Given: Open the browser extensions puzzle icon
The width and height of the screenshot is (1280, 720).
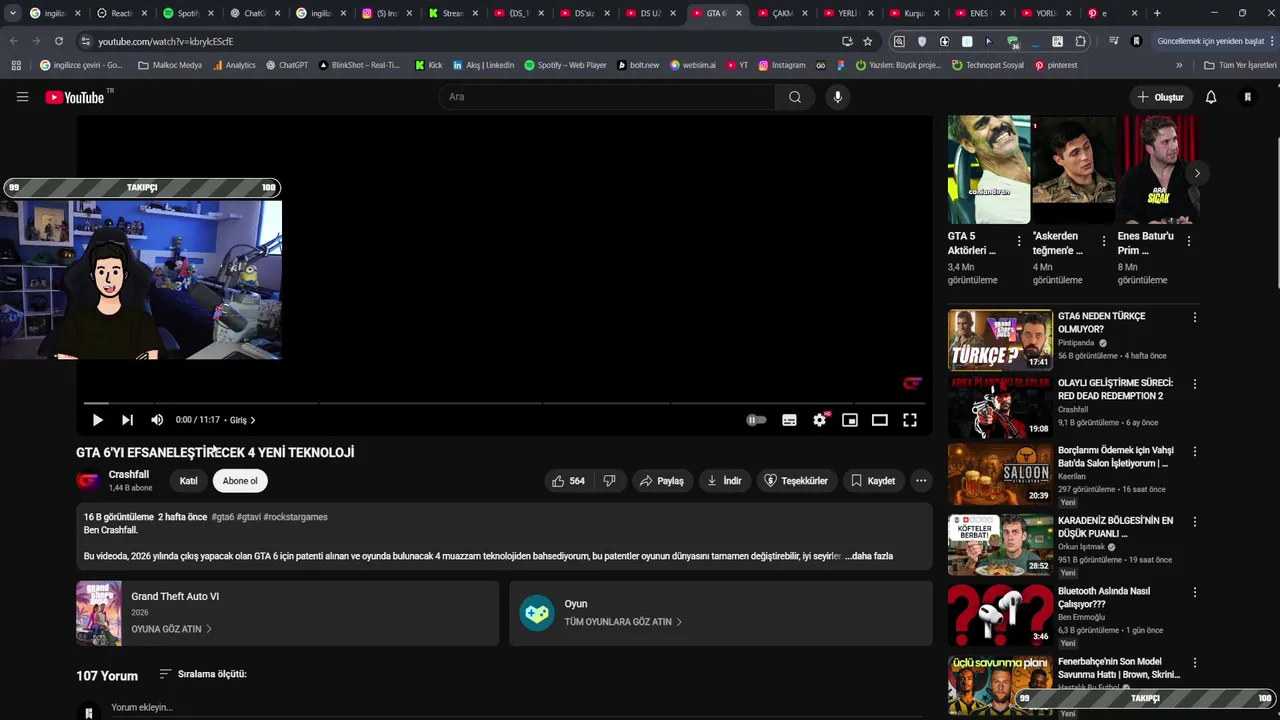Looking at the screenshot, I should pyautogui.click(x=1081, y=41).
